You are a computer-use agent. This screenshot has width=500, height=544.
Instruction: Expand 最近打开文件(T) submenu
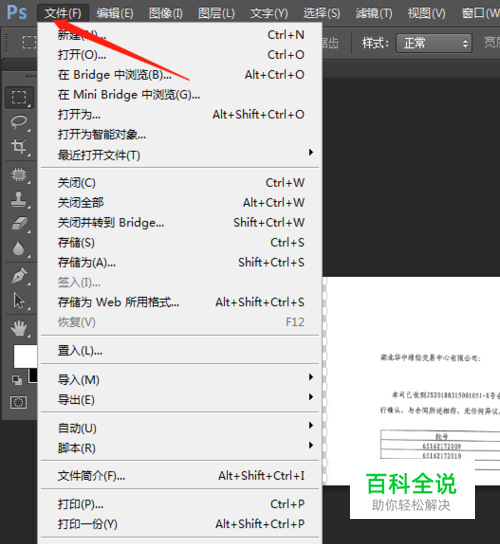click(x=180, y=155)
